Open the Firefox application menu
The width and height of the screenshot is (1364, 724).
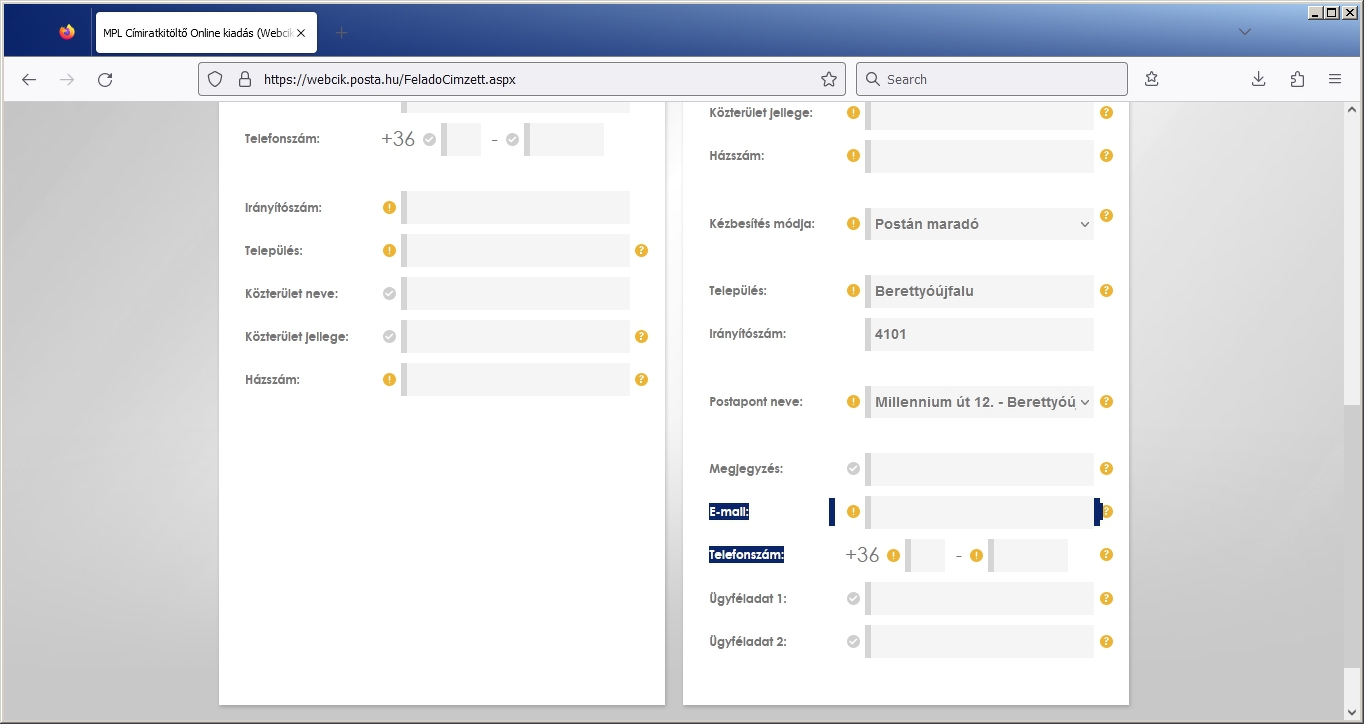coord(1335,79)
